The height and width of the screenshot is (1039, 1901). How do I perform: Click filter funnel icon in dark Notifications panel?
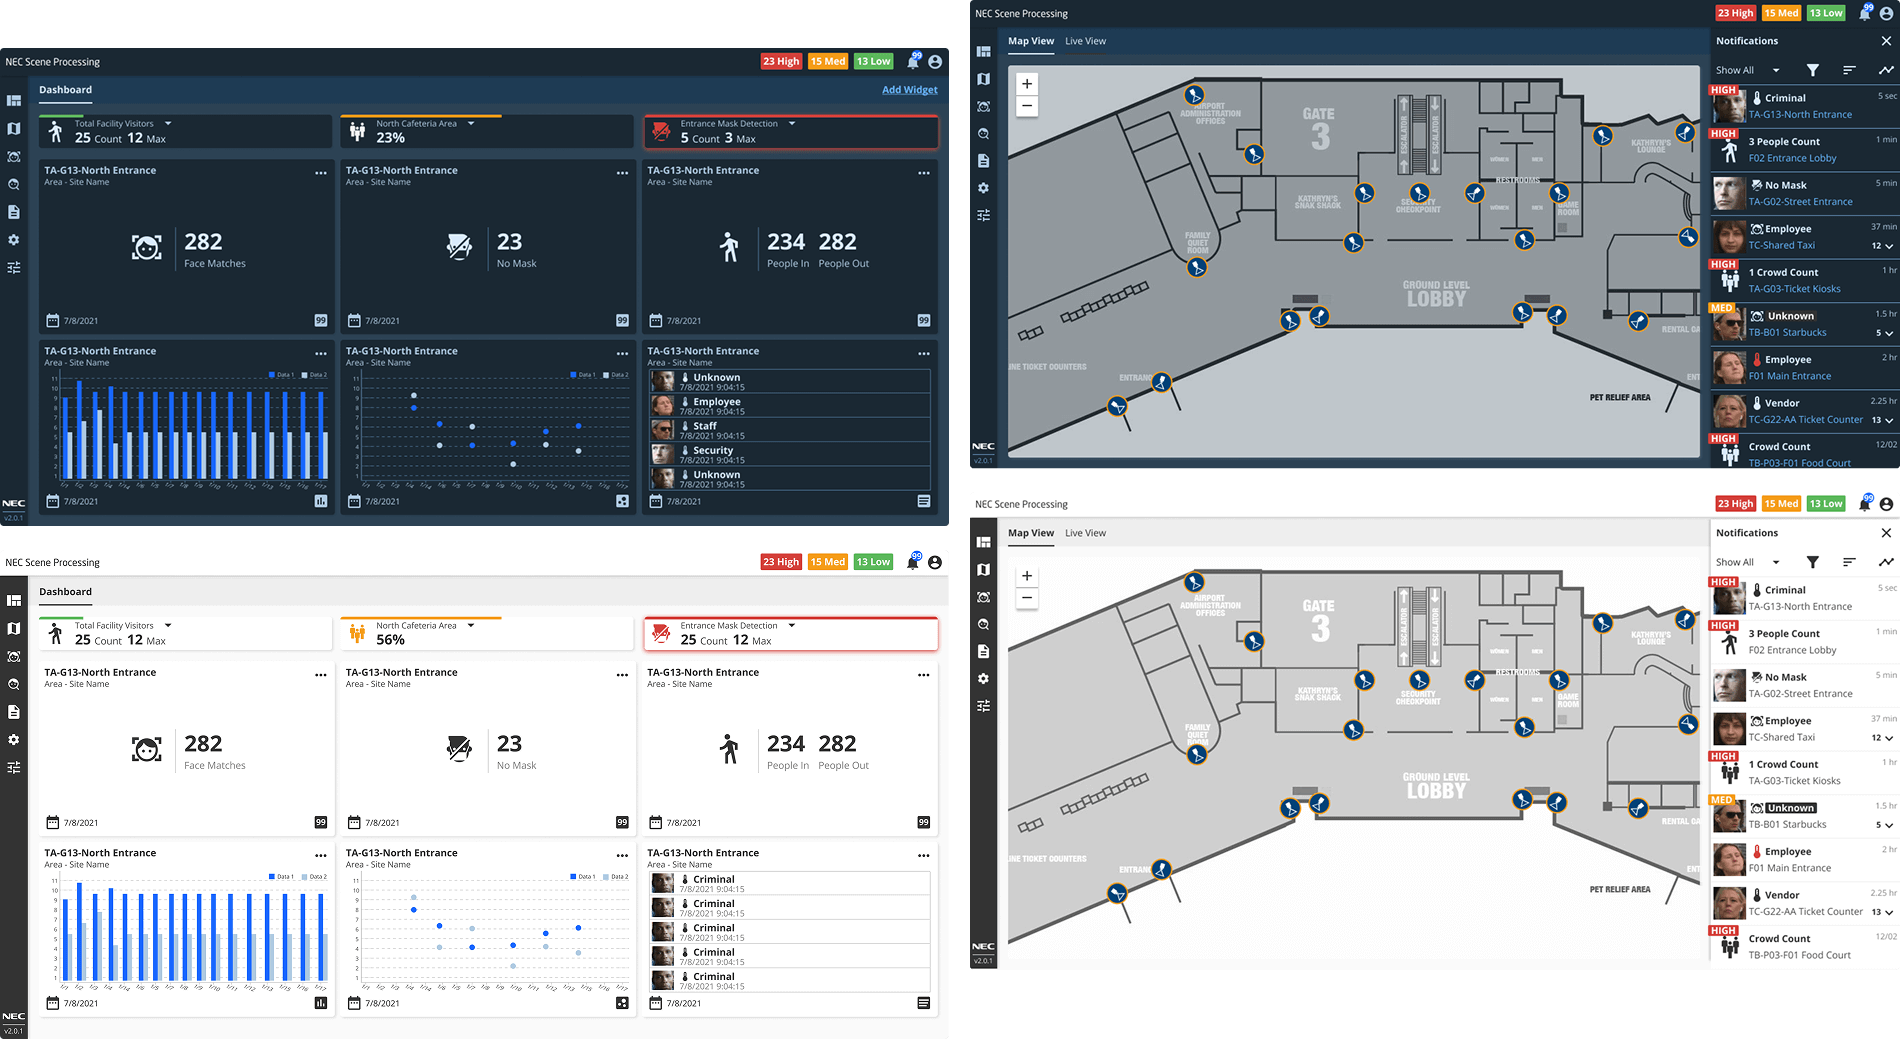click(1813, 70)
